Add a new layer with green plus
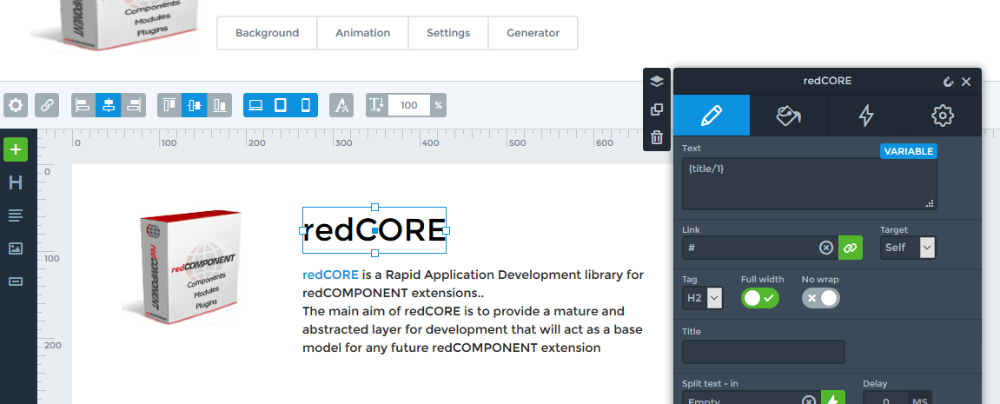Viewport: 1000px width, 404px height. pyautogui.click(x=15, y=150)
